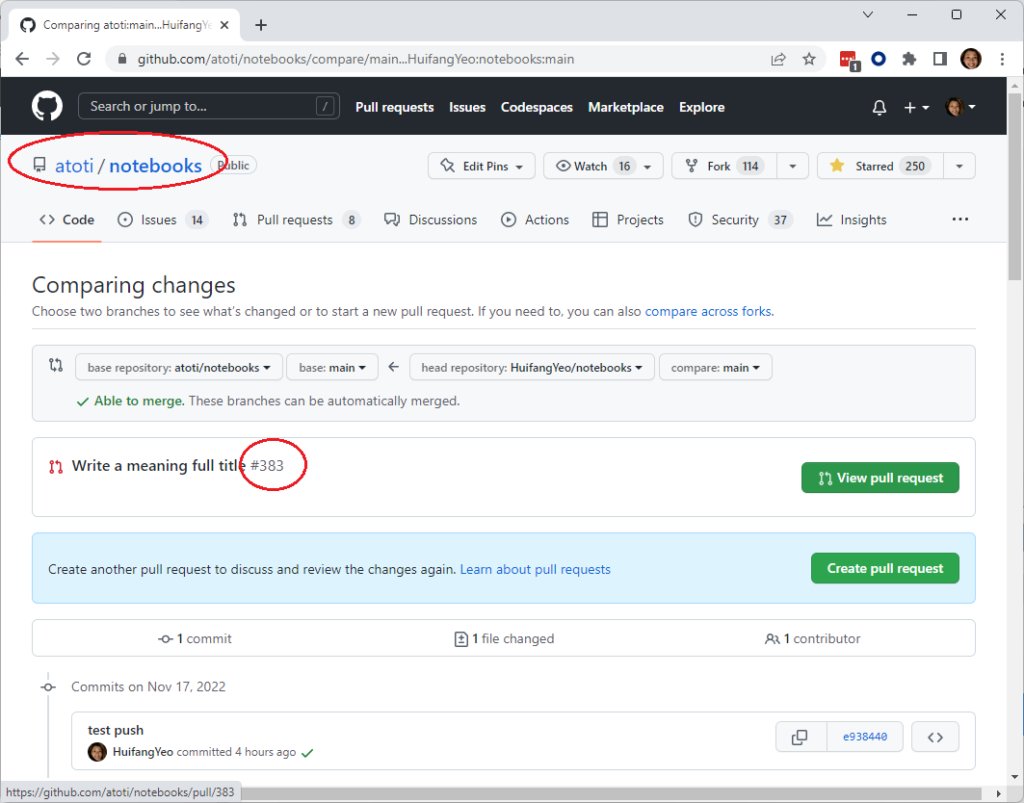The height and width of the screenshot is (803, 1024).
Task: Click the Chrome profile avatar
Action: pyautogui.click(x=971, y=59)
